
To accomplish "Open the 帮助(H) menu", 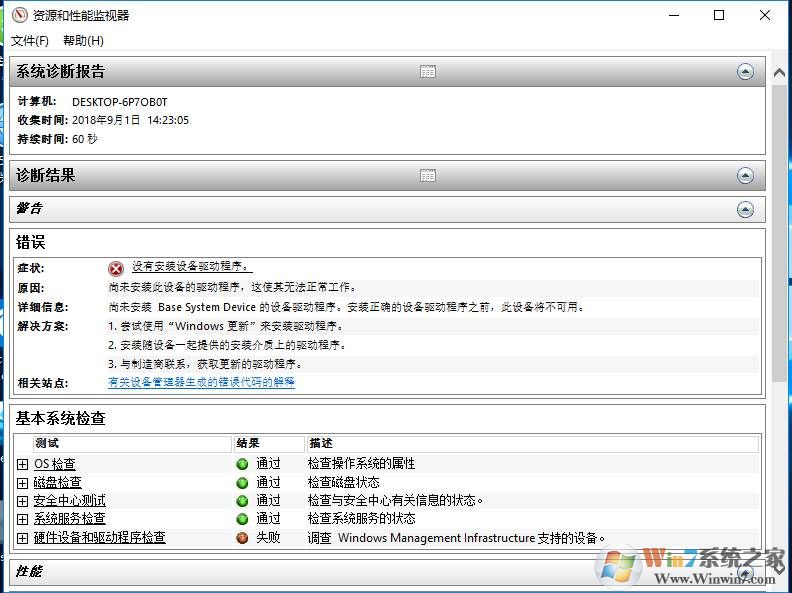I will tap(83, 41).
